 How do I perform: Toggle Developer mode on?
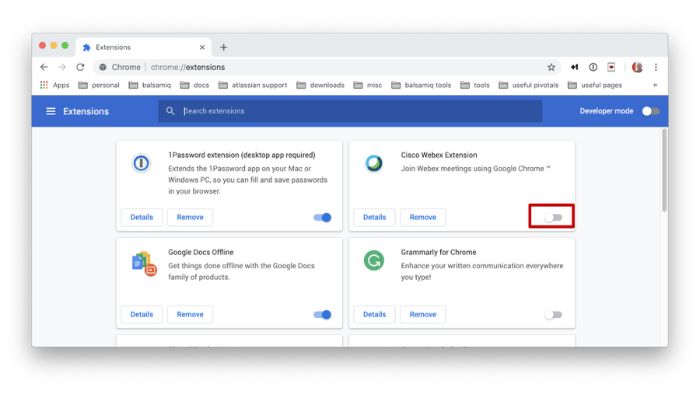650,111
